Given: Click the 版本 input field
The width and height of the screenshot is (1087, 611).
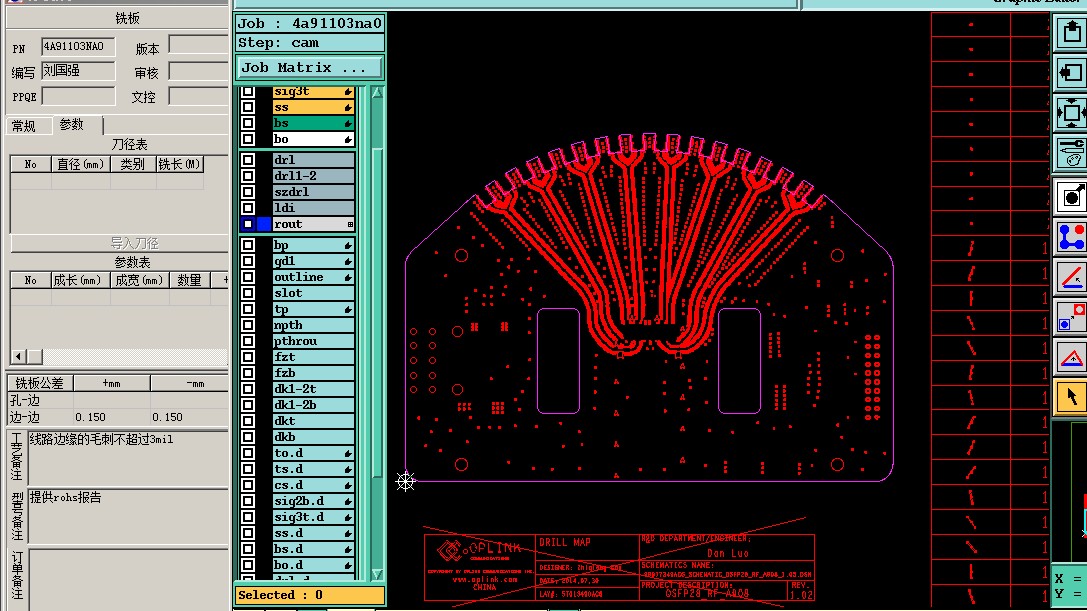Looking at the screenshot, I should point(198,46).
